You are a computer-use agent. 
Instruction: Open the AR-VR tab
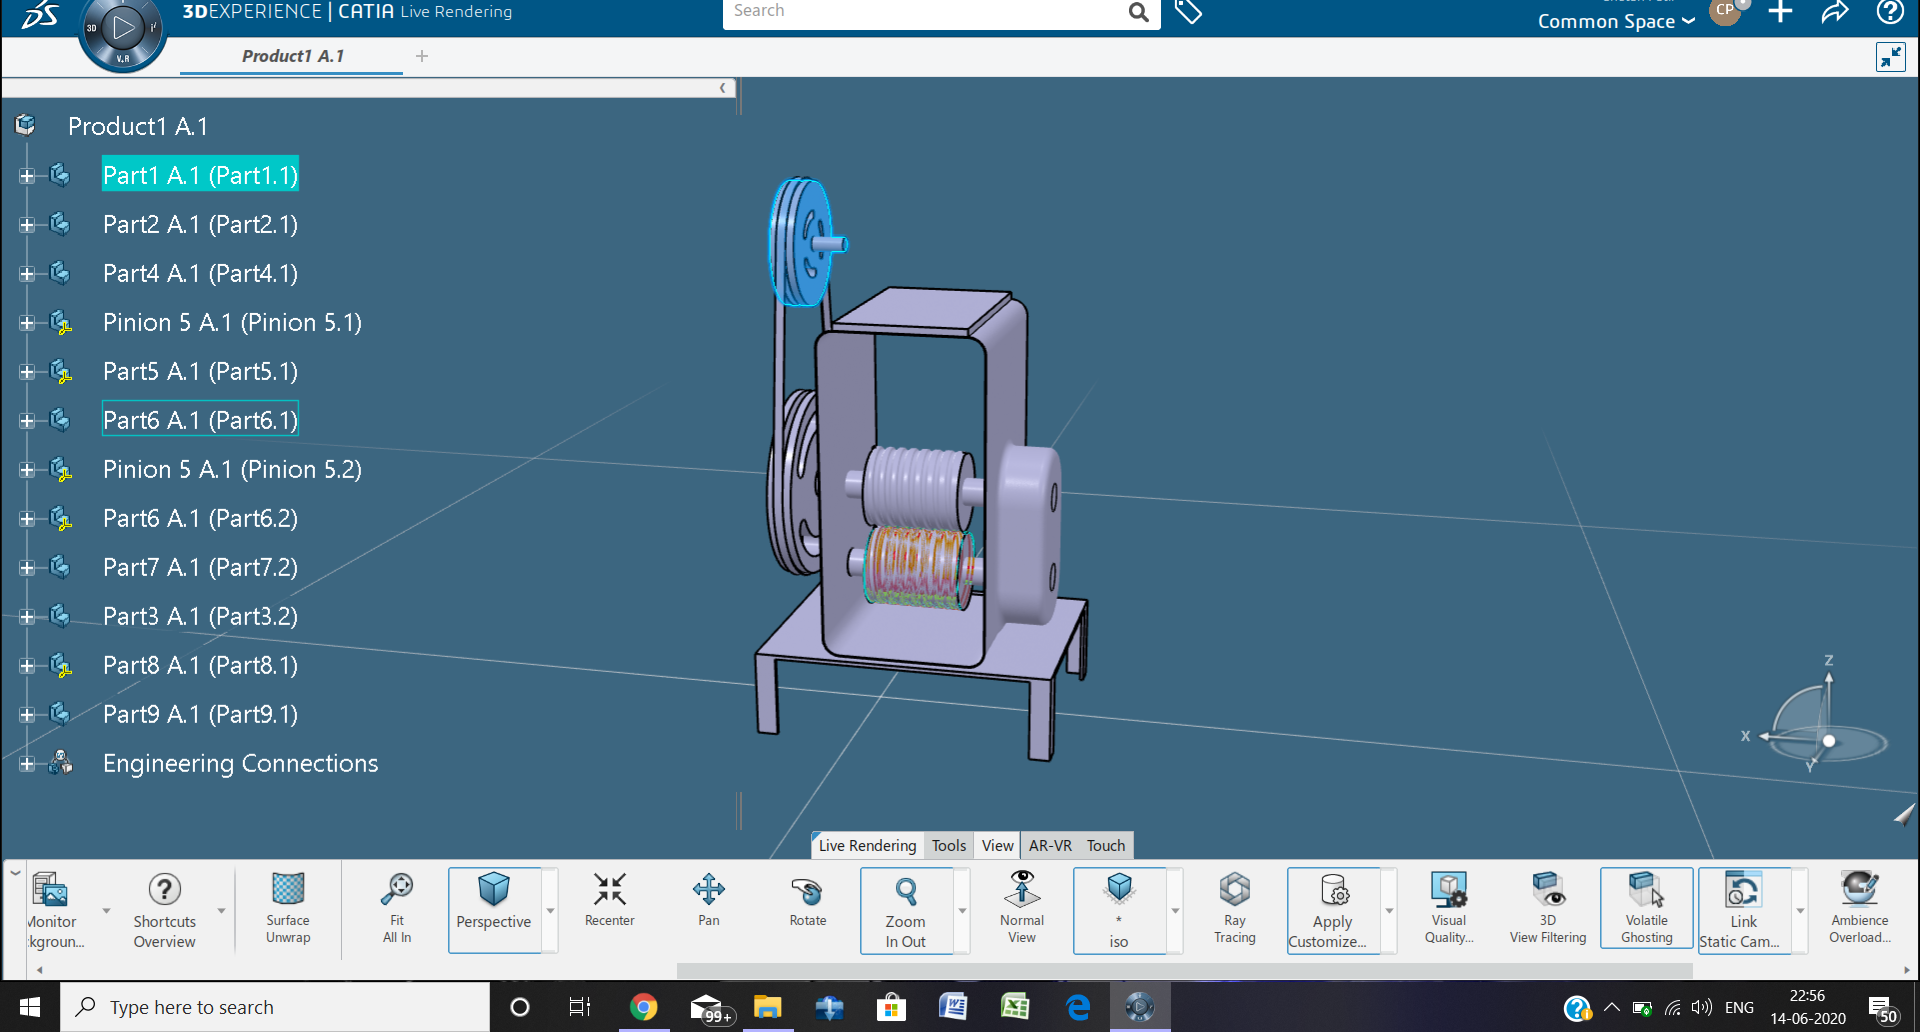[1049, 846]
